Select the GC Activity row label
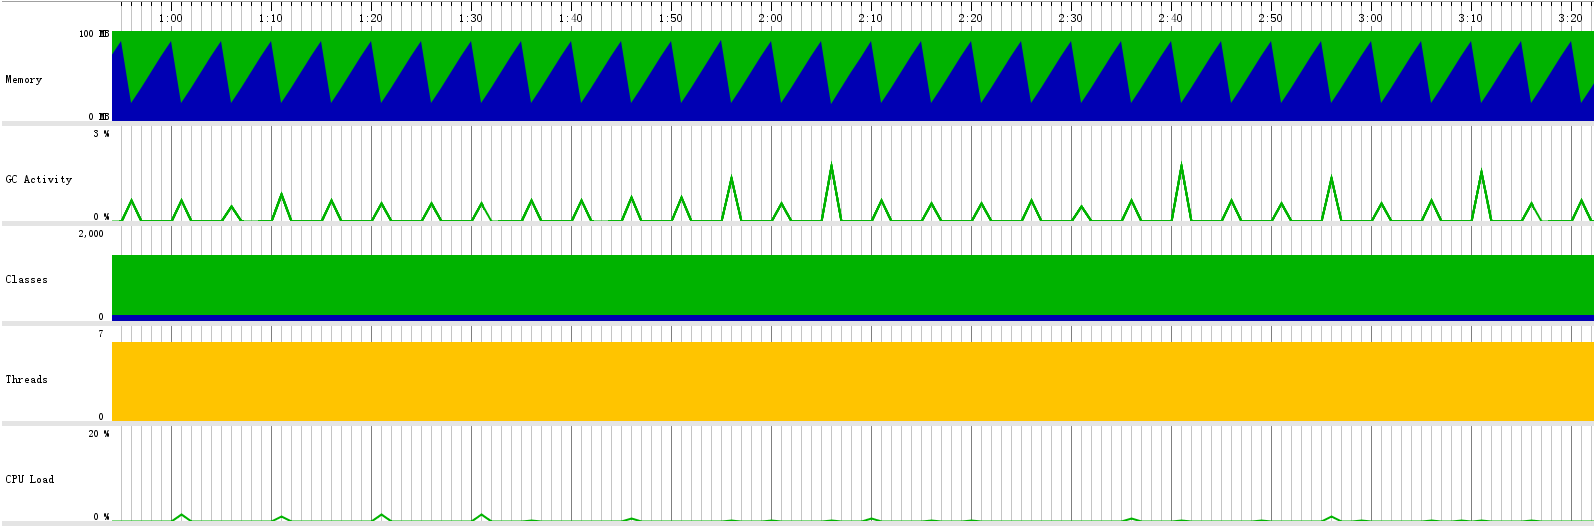Screen dimensions: 1594x527 (x=39, y=179)
